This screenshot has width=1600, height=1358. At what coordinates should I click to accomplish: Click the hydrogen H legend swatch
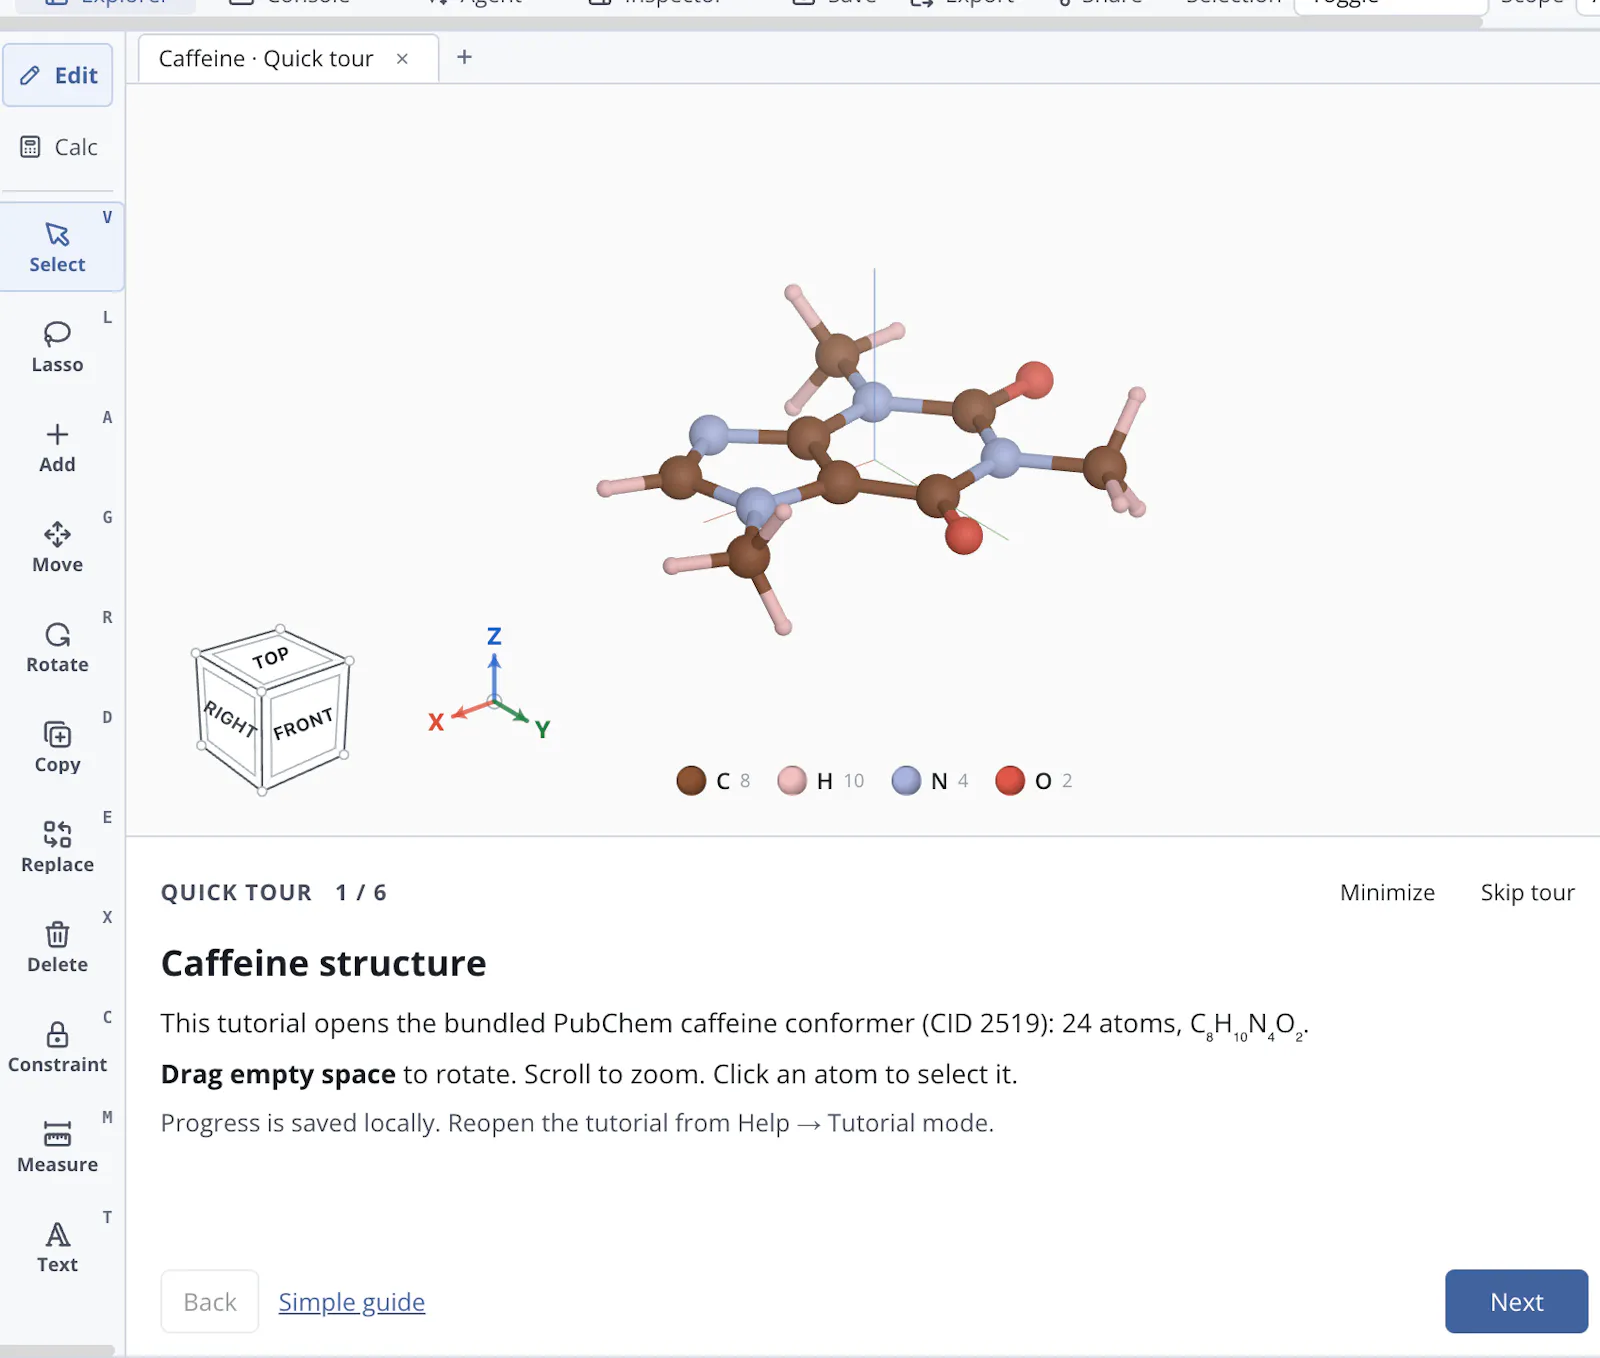pyautogui.click(x=792, y=781)
